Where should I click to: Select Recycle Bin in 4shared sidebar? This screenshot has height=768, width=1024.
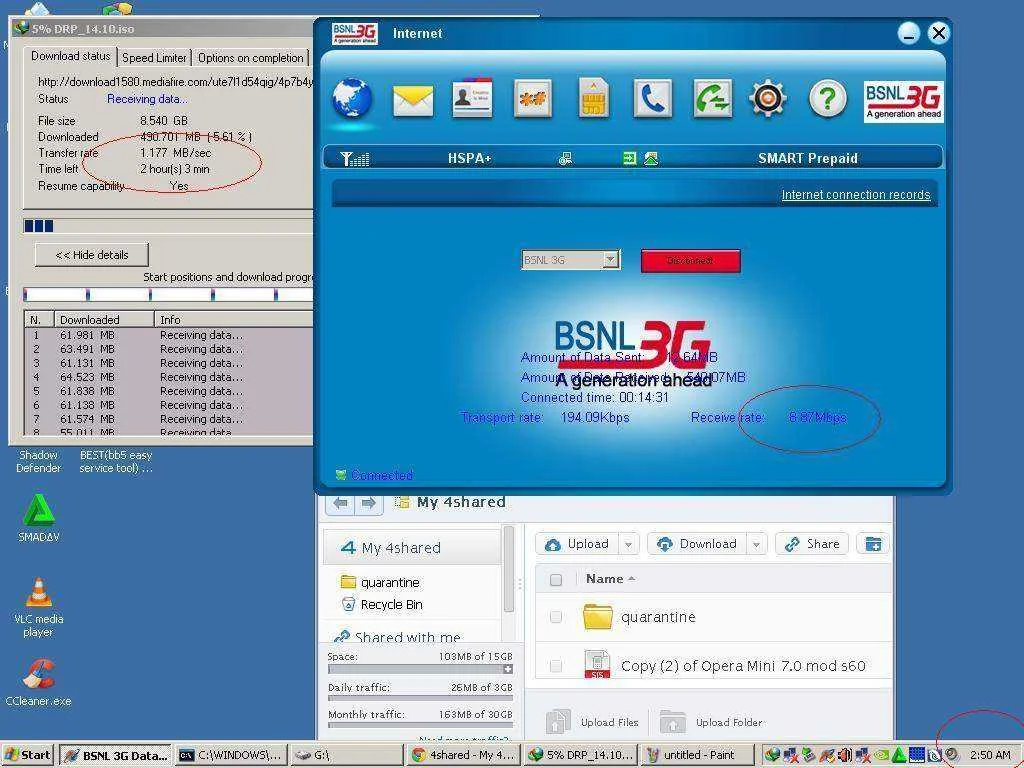pos(383,605)
